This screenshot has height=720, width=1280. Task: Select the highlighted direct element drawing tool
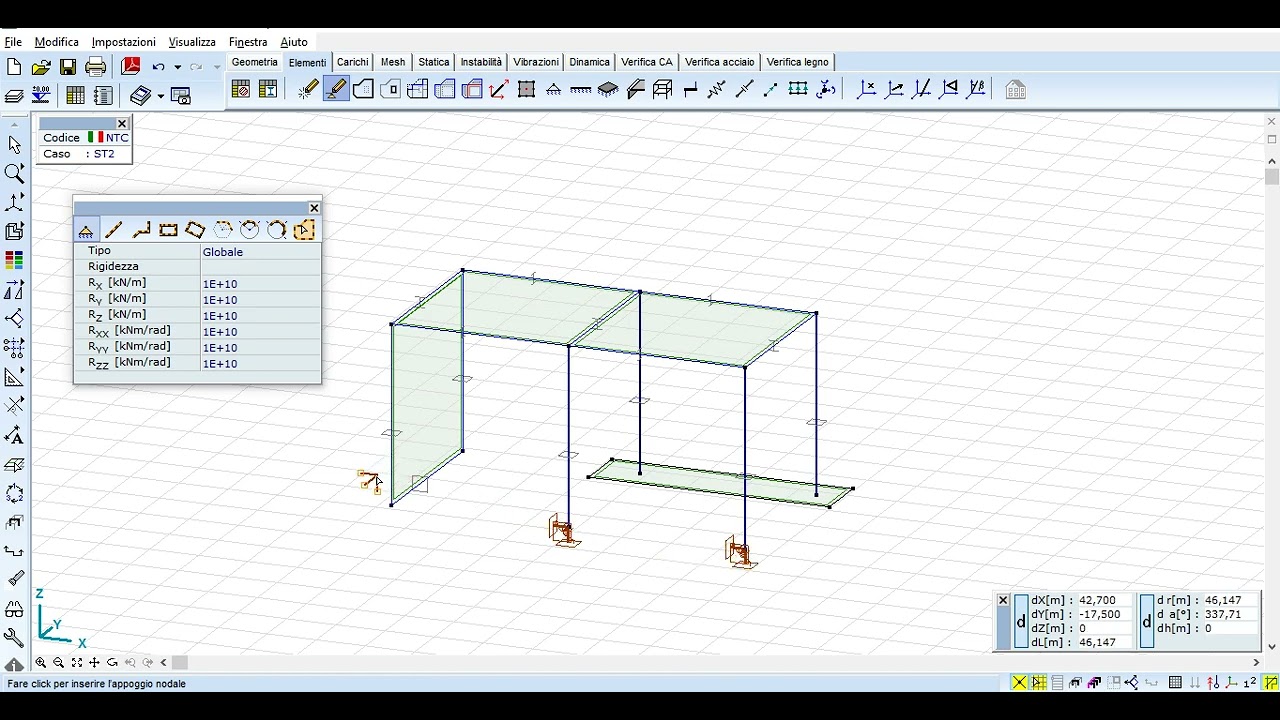pos(336,90)
